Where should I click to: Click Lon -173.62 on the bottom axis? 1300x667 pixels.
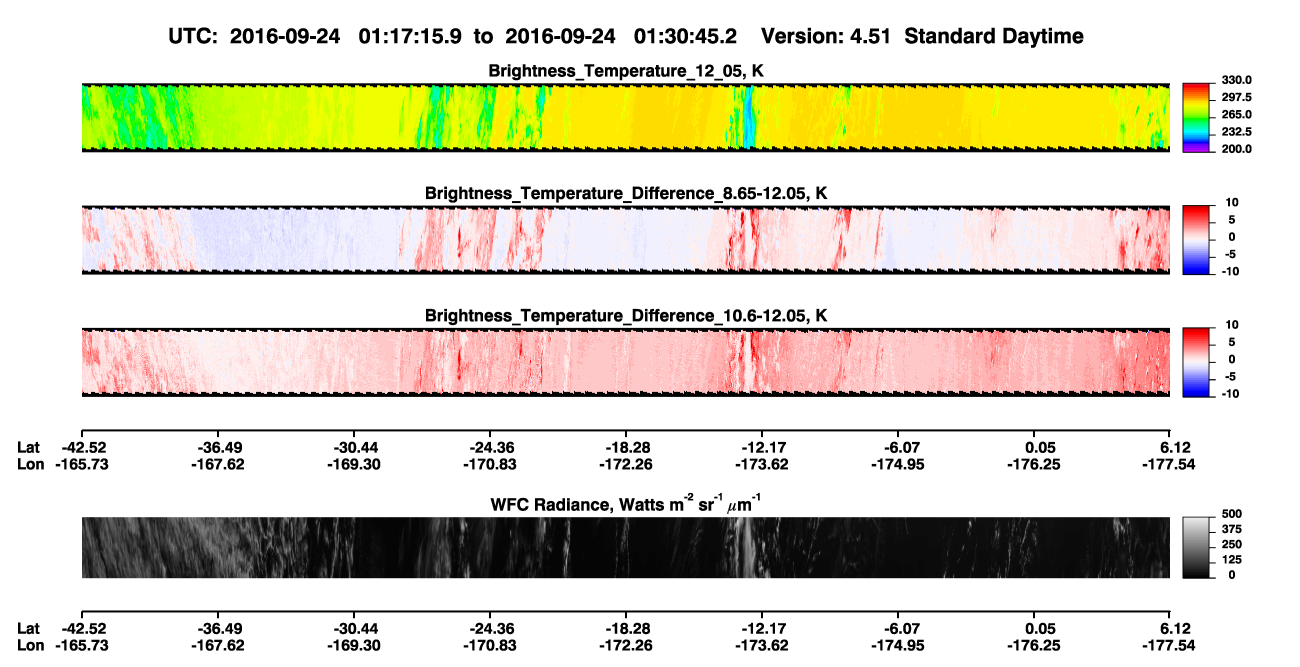(x=762, y=645)
